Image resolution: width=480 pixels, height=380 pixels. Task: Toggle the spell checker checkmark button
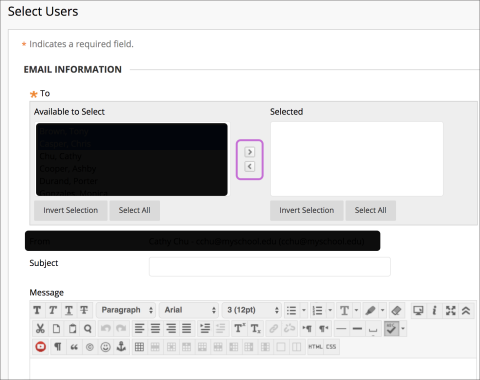coord(391,329)
